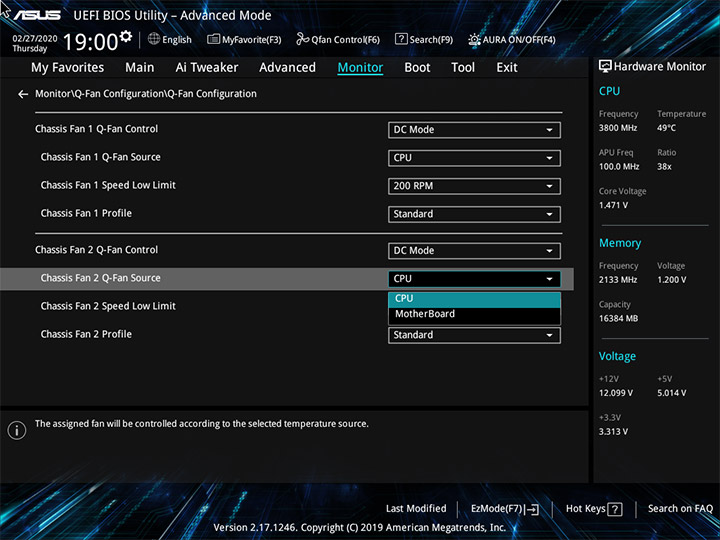Click Hot Keys label
The width and height of the screenshot is (720, 540).
point(585,509)
